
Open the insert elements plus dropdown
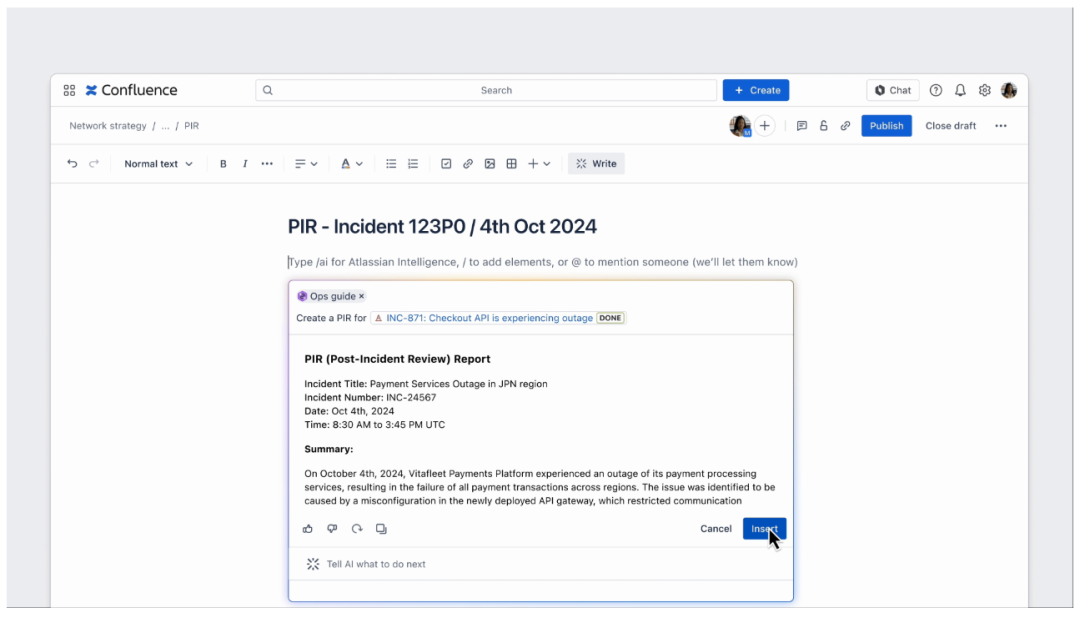[539, 164]
